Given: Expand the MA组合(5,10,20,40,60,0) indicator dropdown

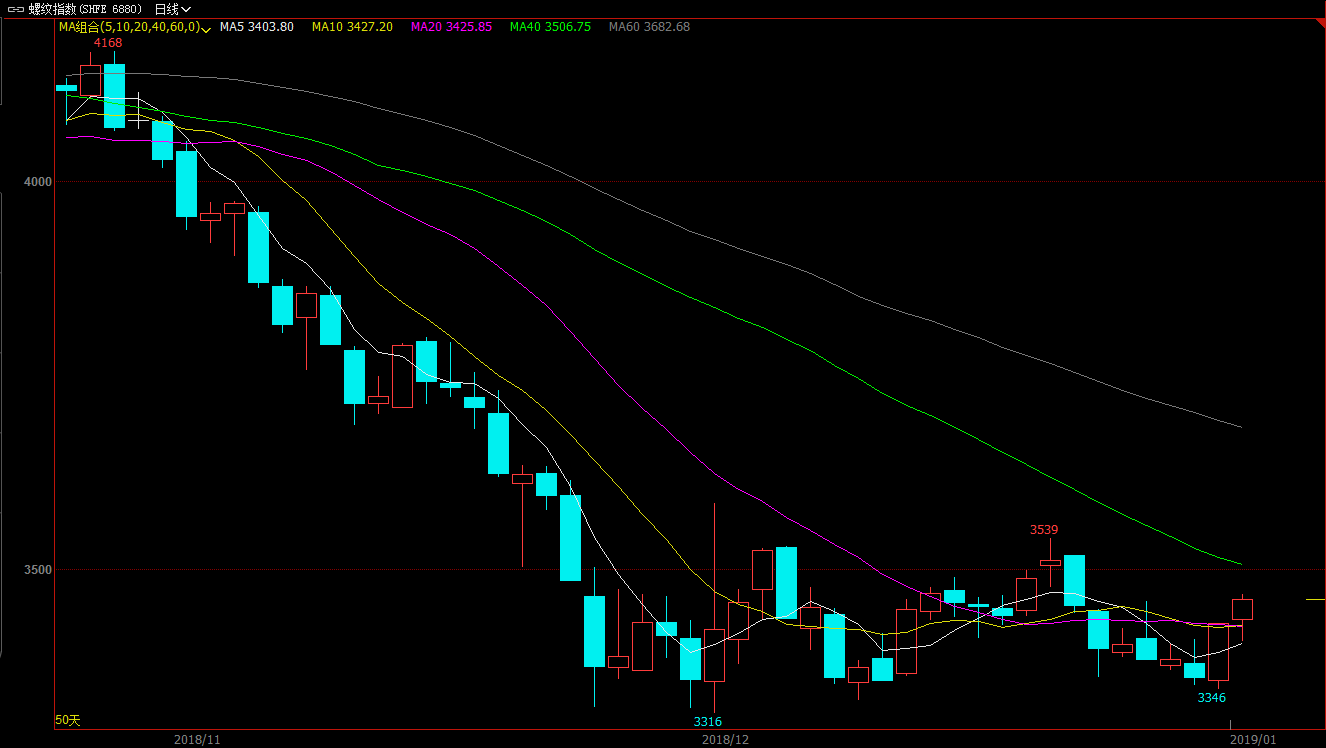Looking at the screenshot, I should pyautogui.click(x=134, y=27).
